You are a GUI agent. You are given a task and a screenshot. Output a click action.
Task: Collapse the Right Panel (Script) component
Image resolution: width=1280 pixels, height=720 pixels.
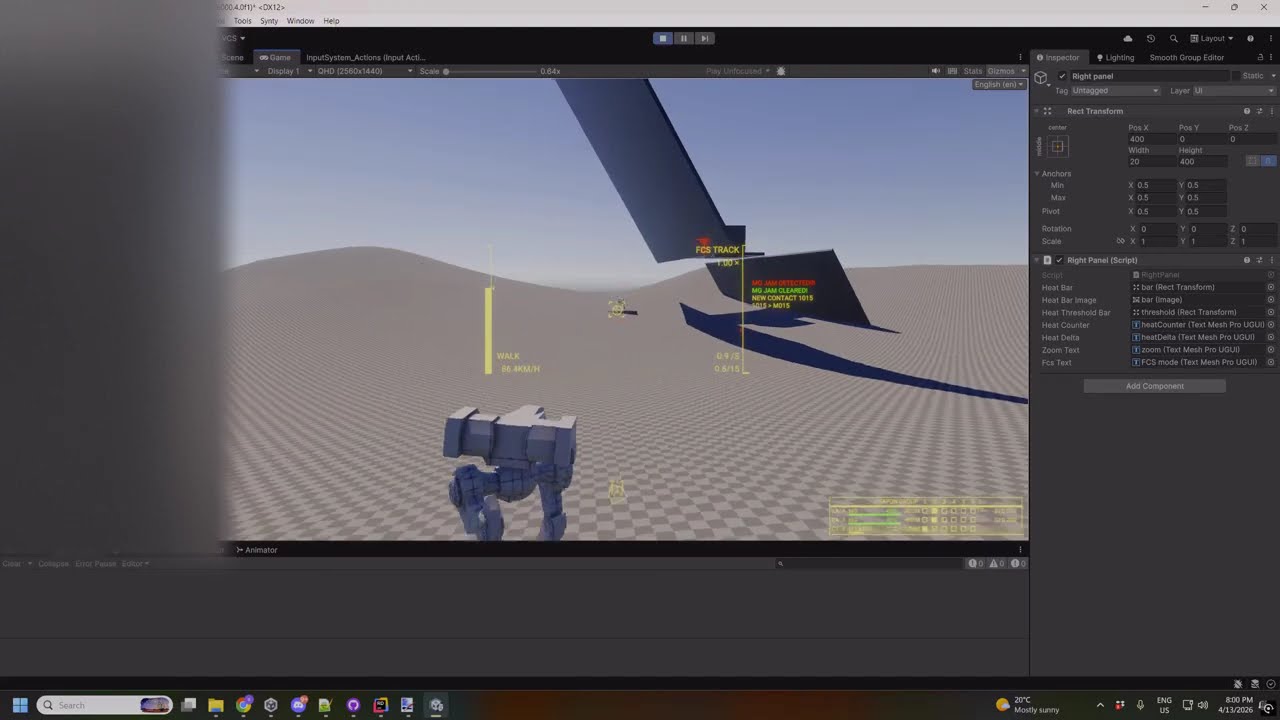tap(1036, 260)
